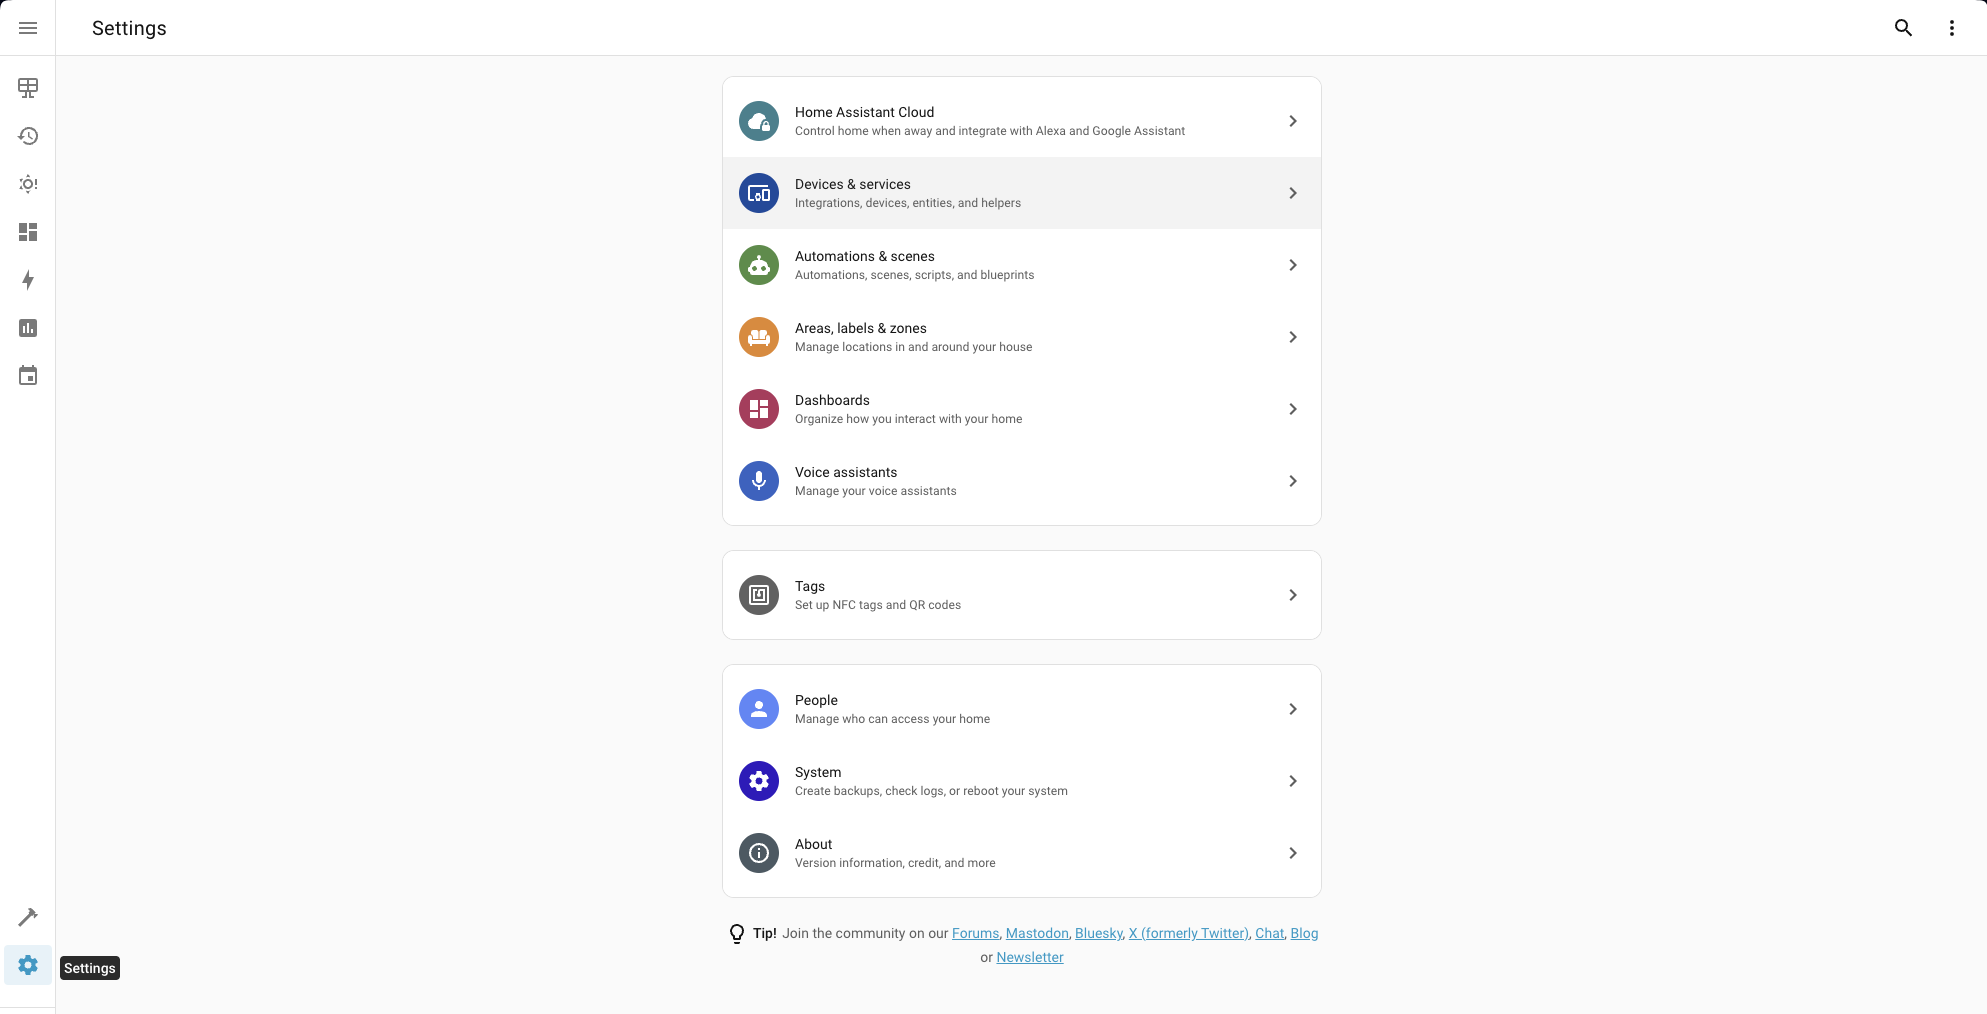Screen dimensions: 1987x1014
Task: Expand Voice assistants chevron
Action: (x=1293, y=481)
